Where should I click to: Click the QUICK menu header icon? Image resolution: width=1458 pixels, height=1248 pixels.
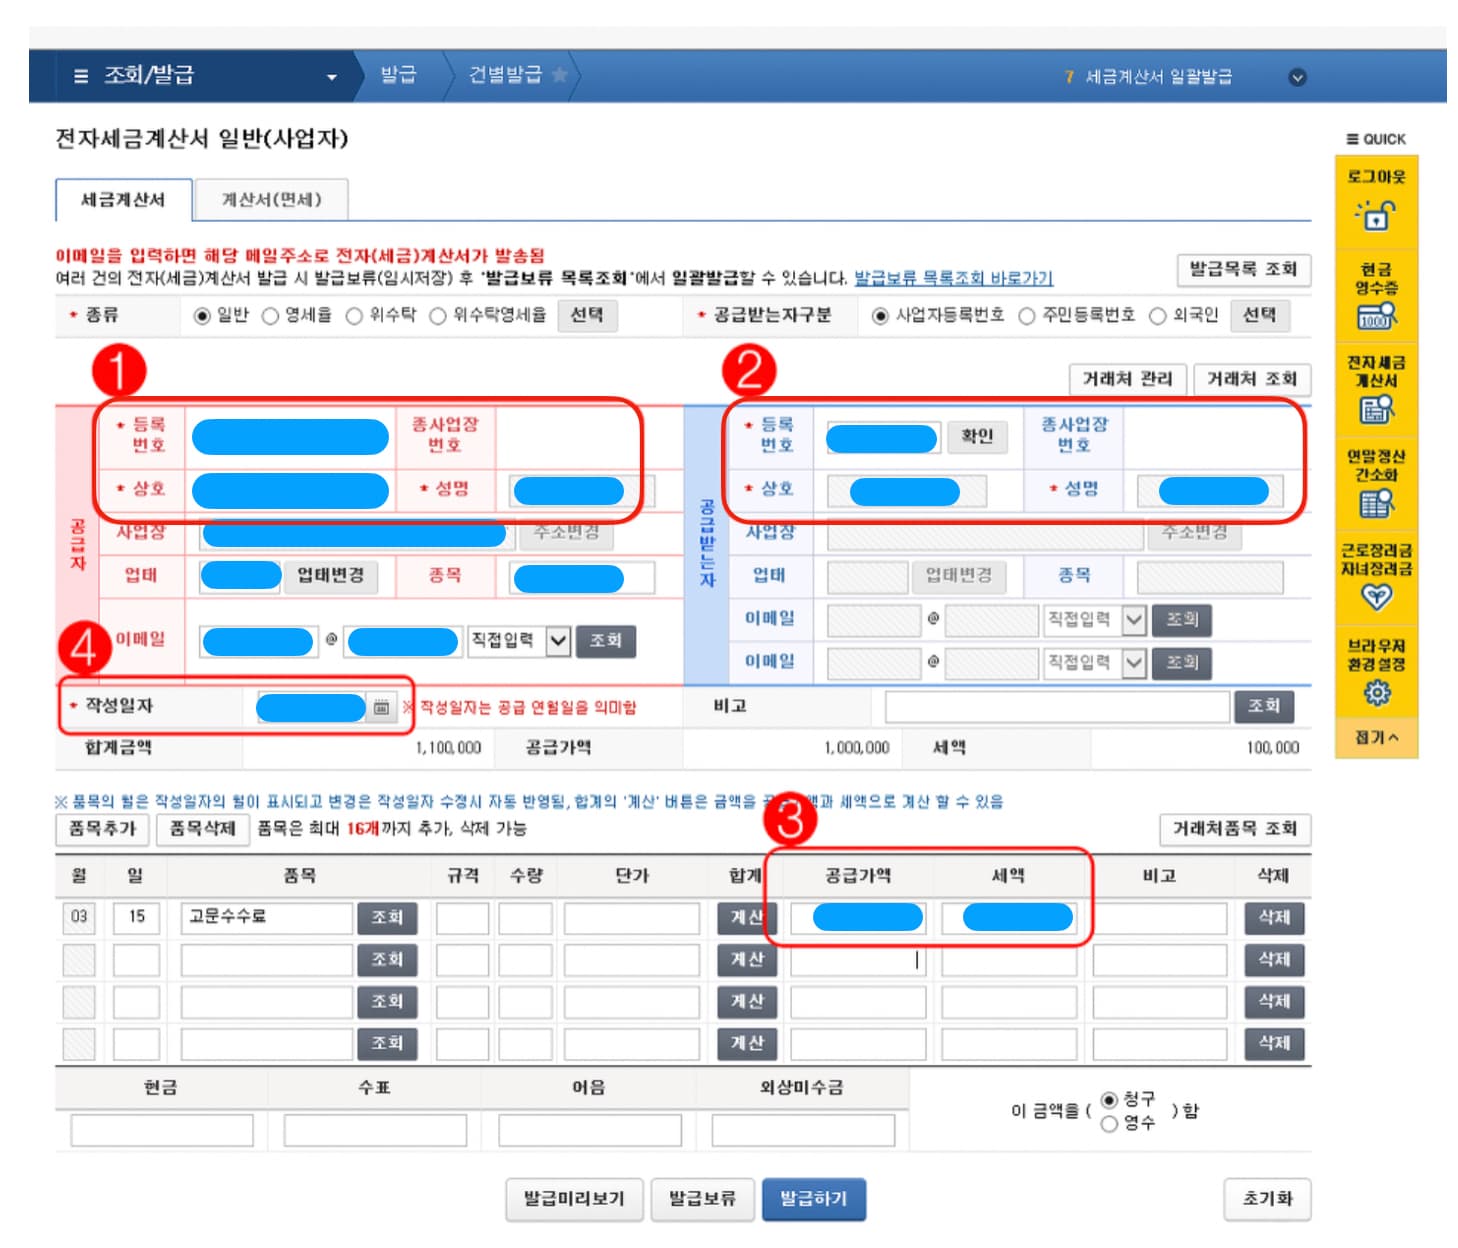pyautogui.click(x=1352, y=139)
